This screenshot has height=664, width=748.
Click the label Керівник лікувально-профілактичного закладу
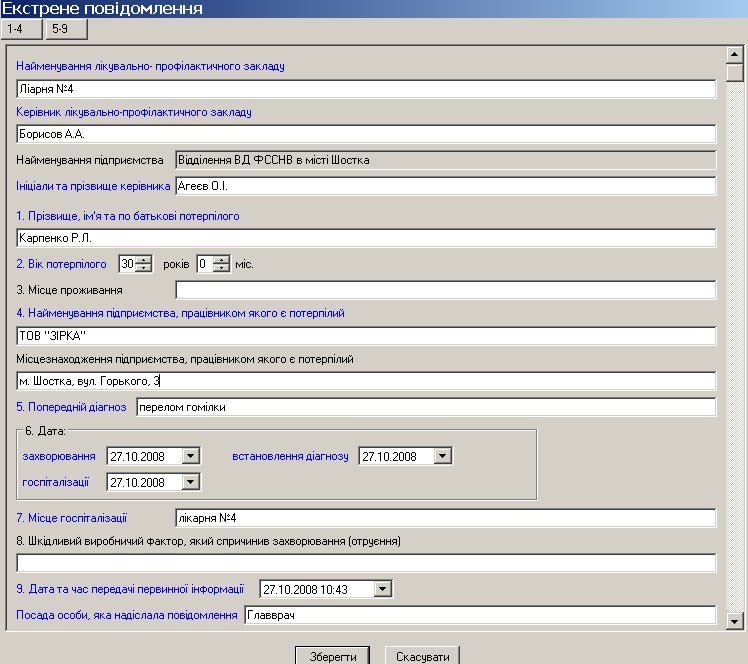point(134,112)
